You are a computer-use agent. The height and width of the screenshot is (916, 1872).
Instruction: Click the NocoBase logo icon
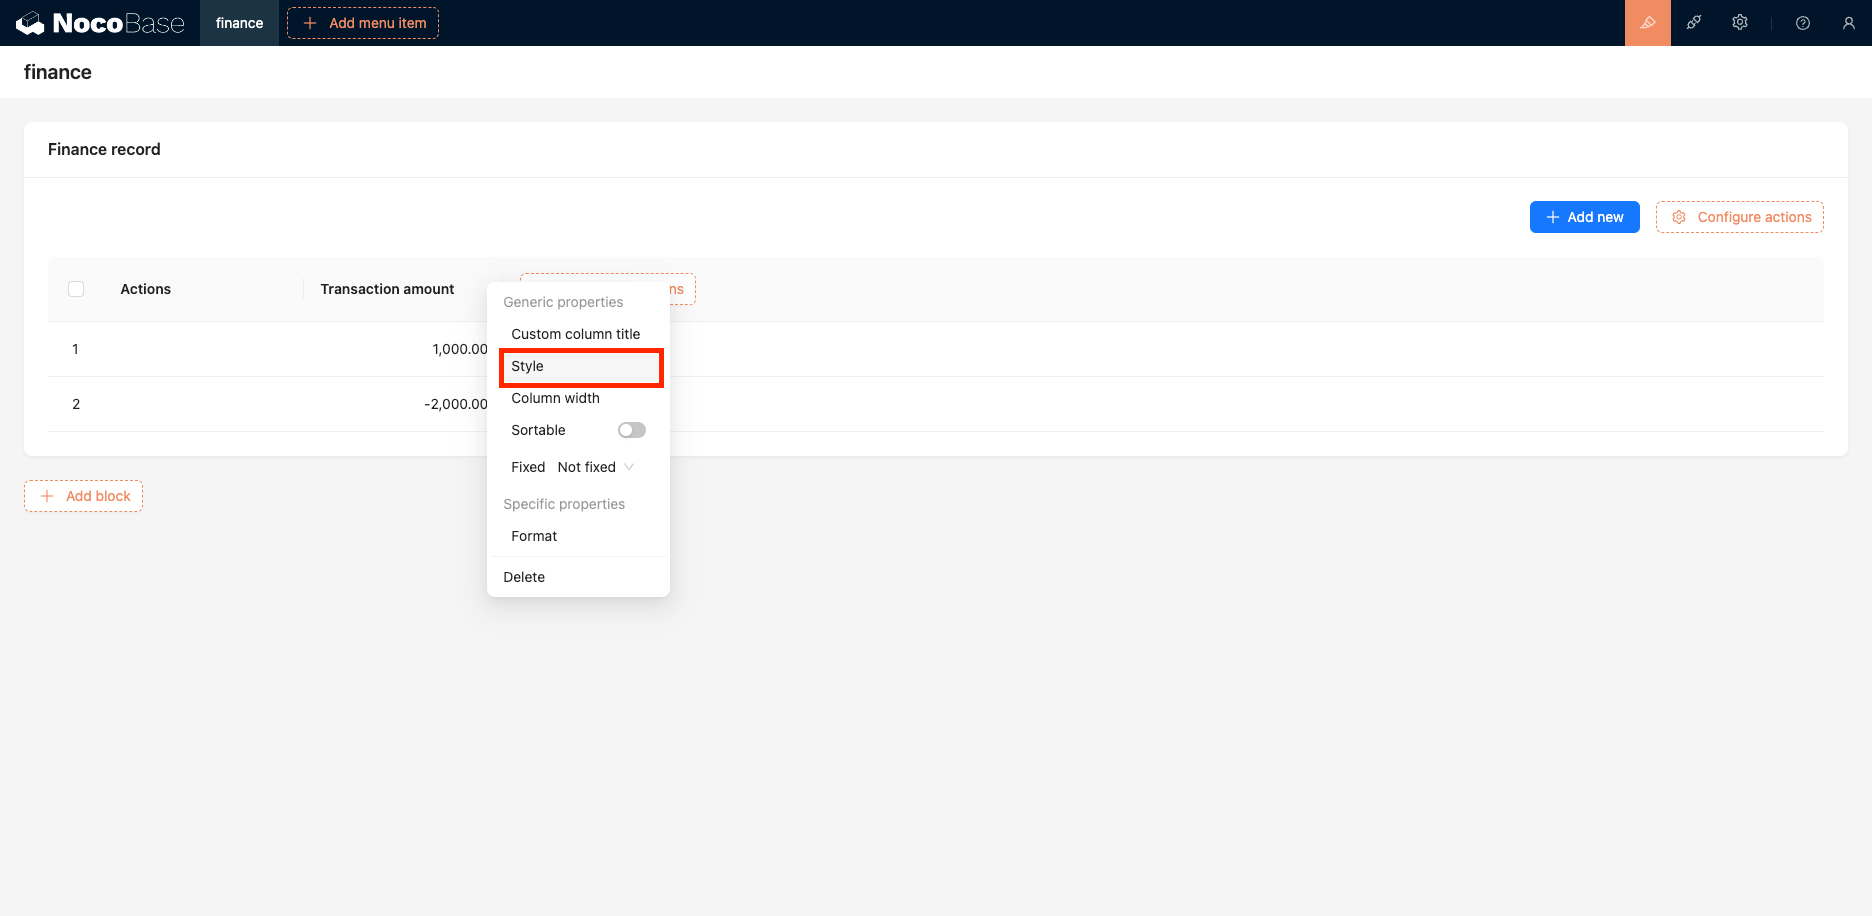pos(30,23)
